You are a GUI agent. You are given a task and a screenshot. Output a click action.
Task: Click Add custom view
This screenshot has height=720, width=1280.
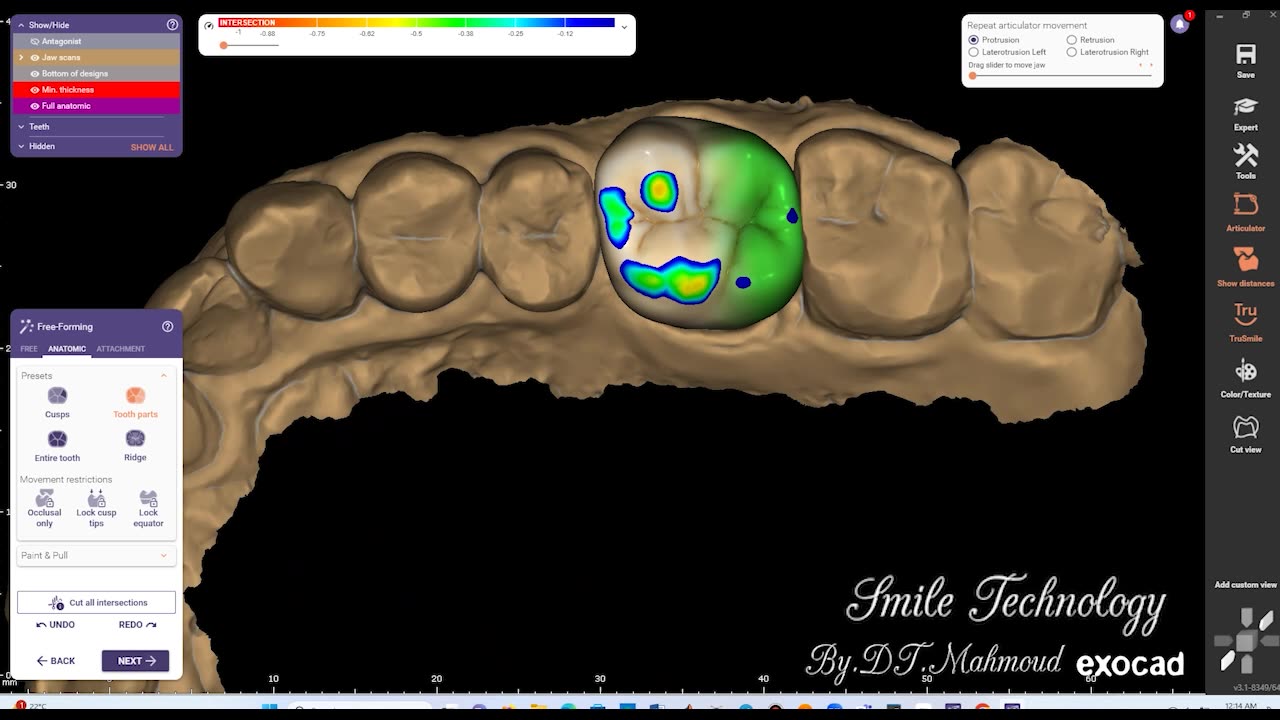point(1245,585)
